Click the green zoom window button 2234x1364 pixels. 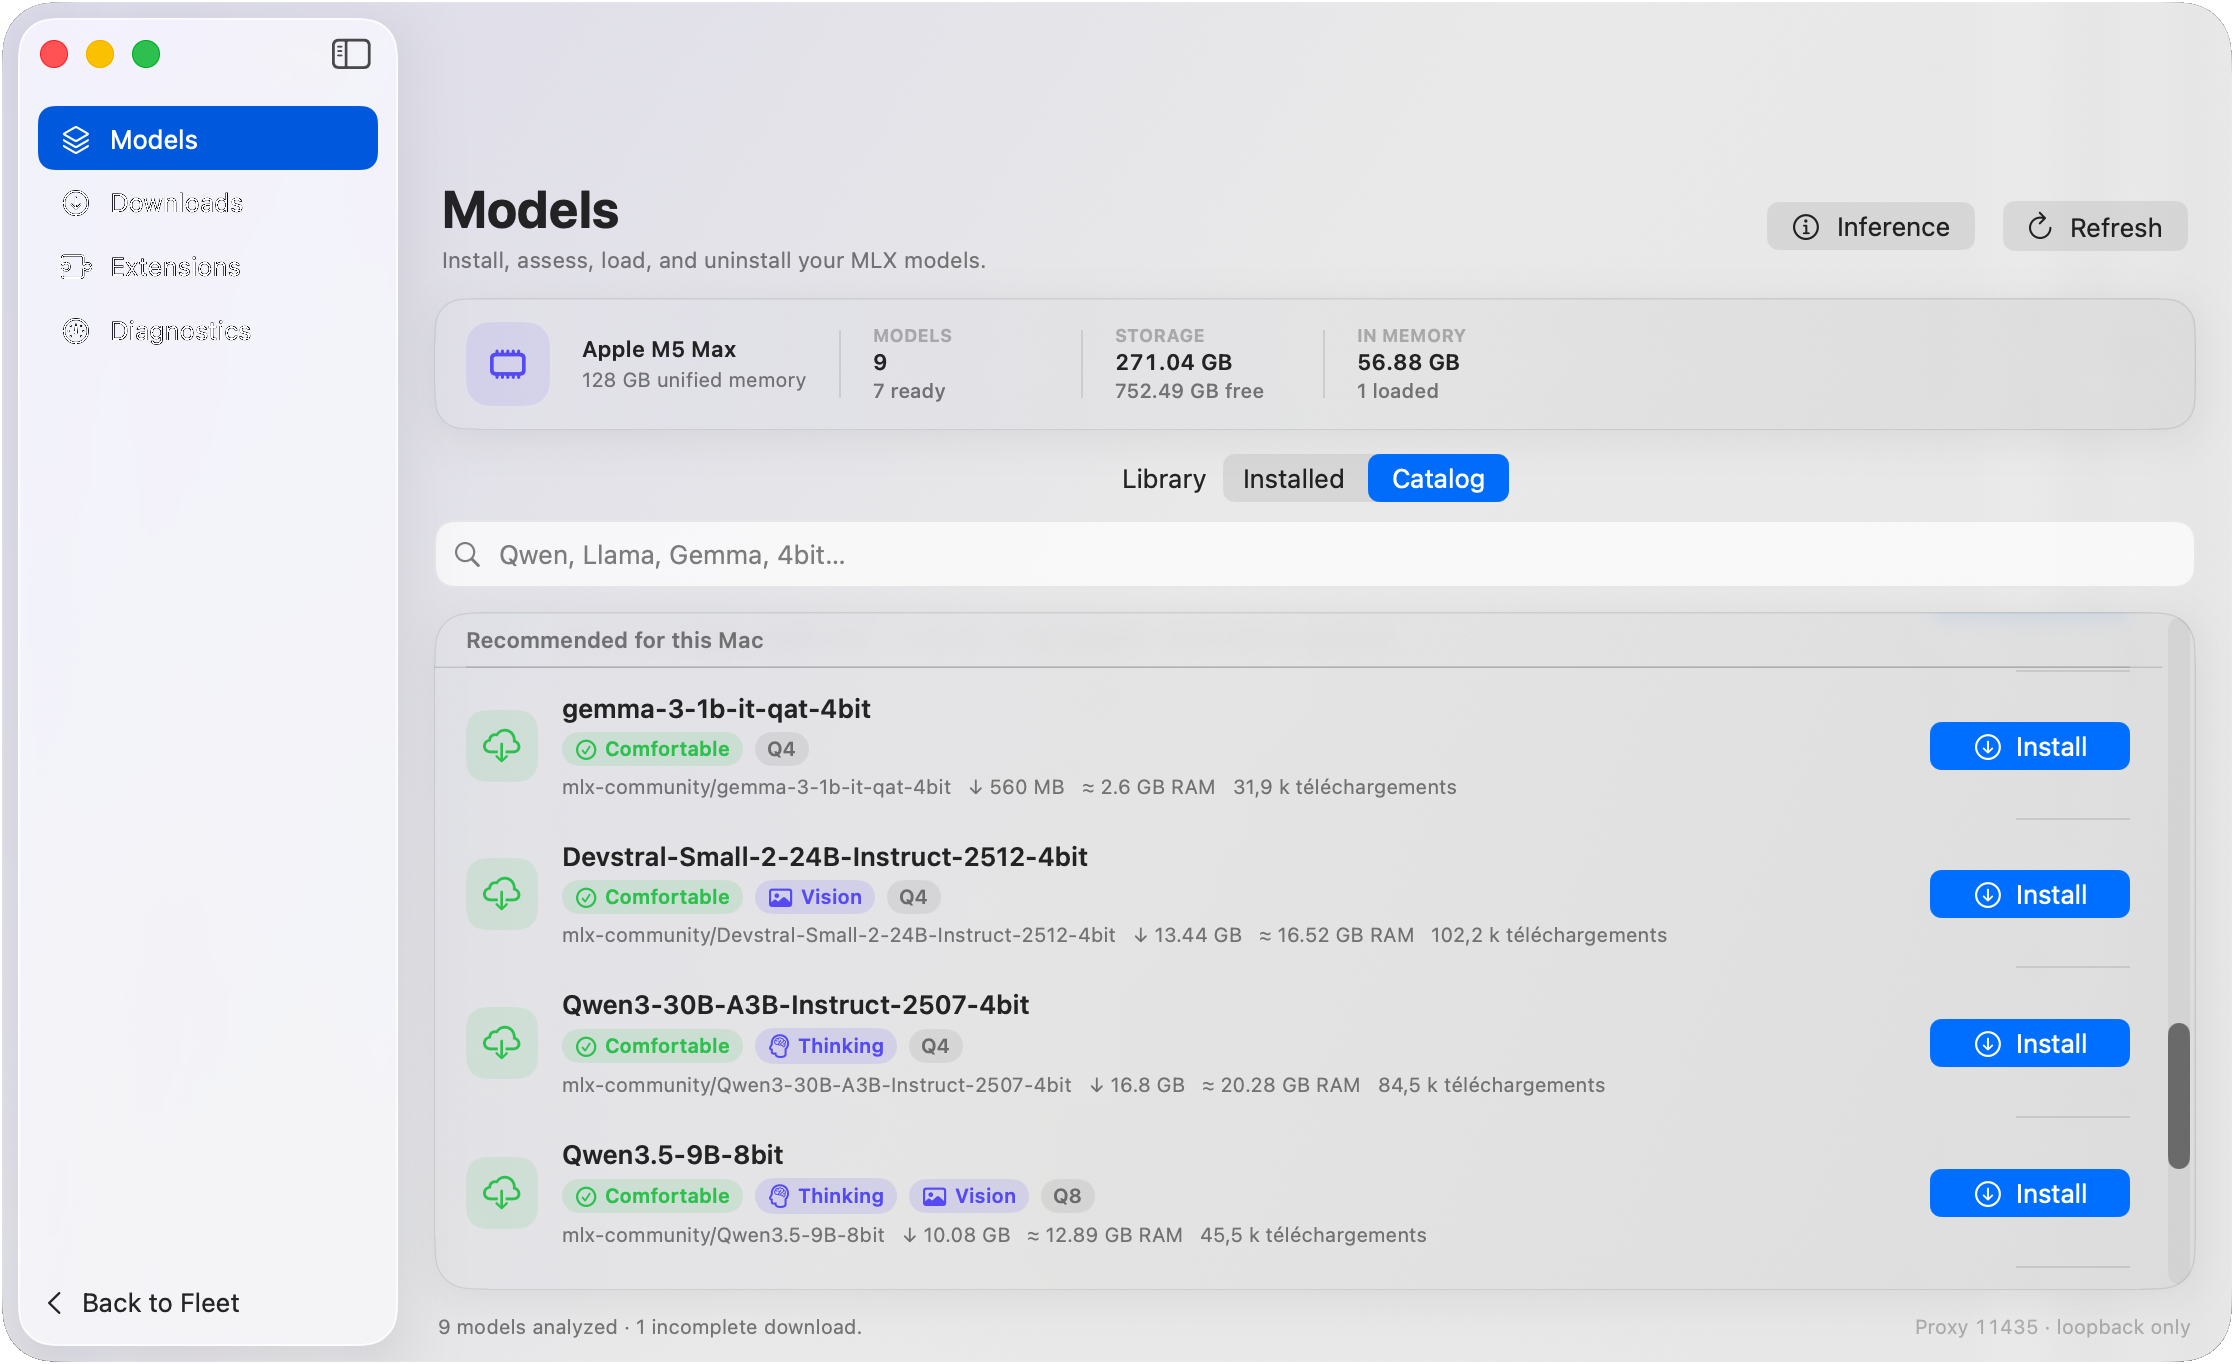click(x=146, y=54)
